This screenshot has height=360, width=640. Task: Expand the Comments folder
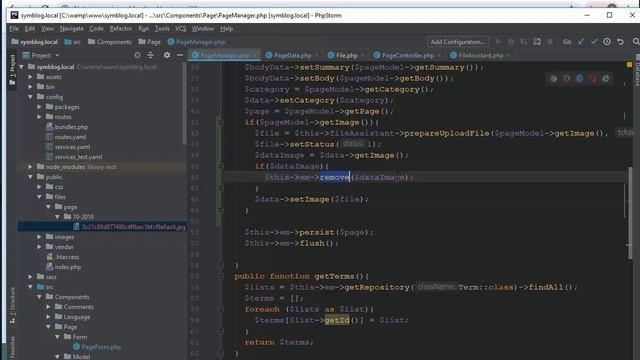click(49, 307)
